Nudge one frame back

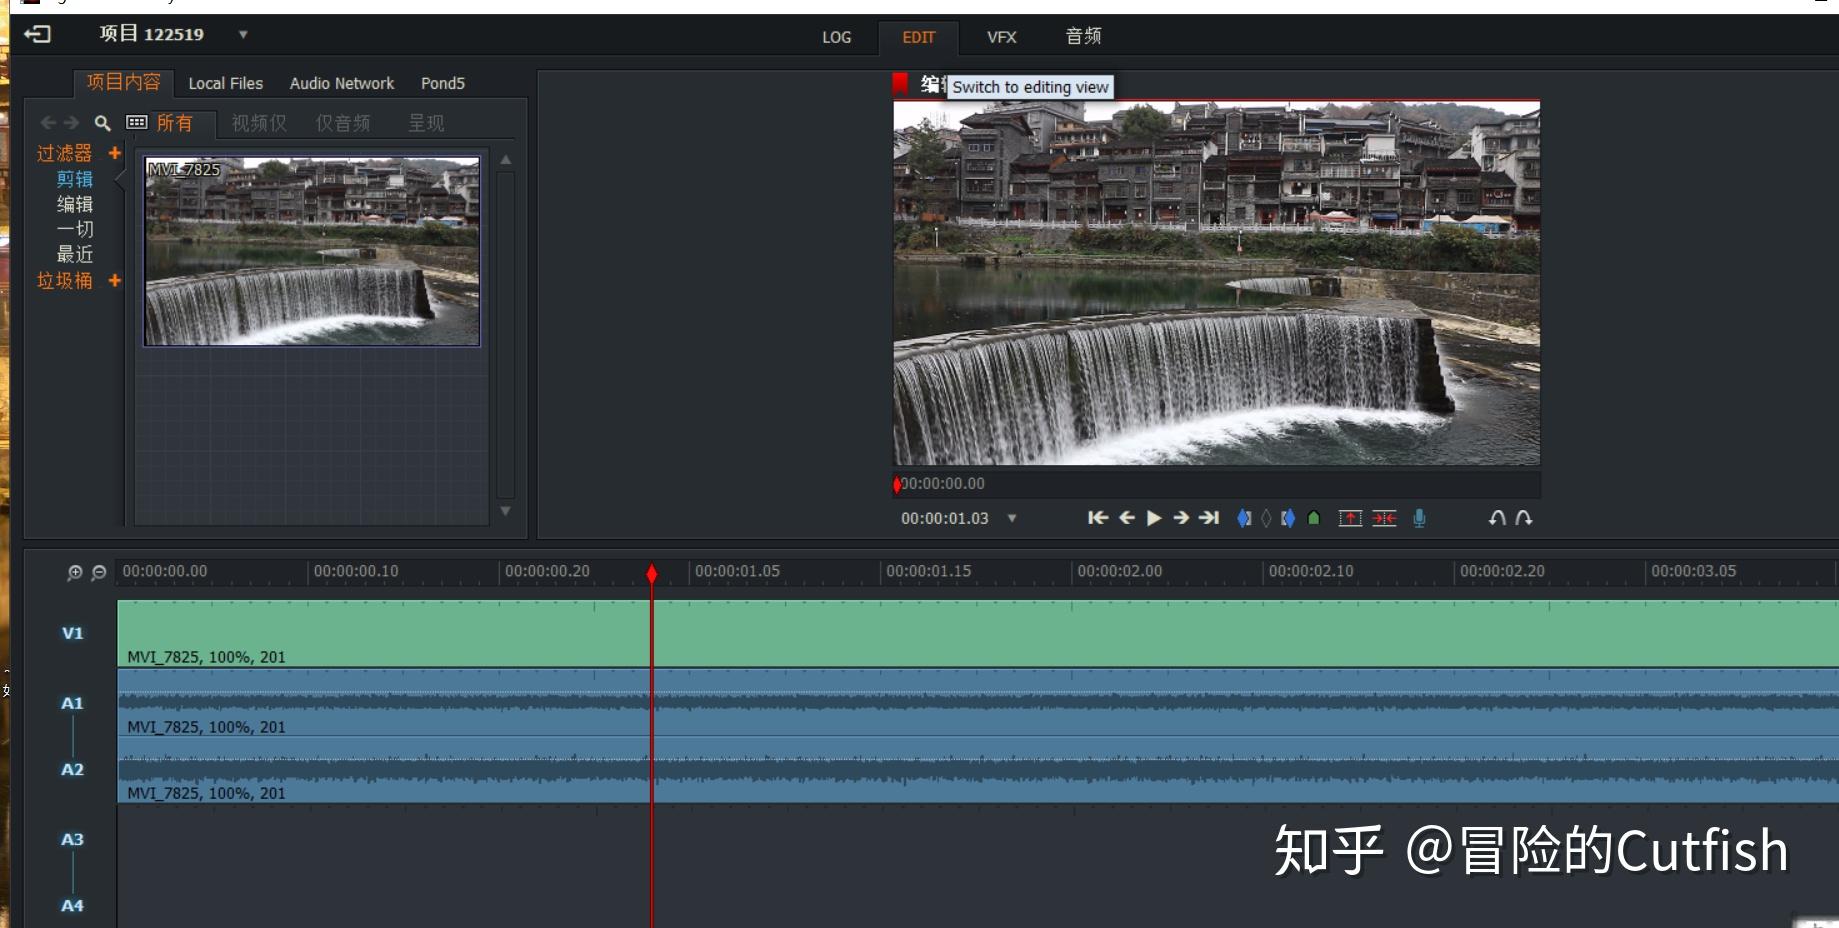click(x=1127, y=518)
